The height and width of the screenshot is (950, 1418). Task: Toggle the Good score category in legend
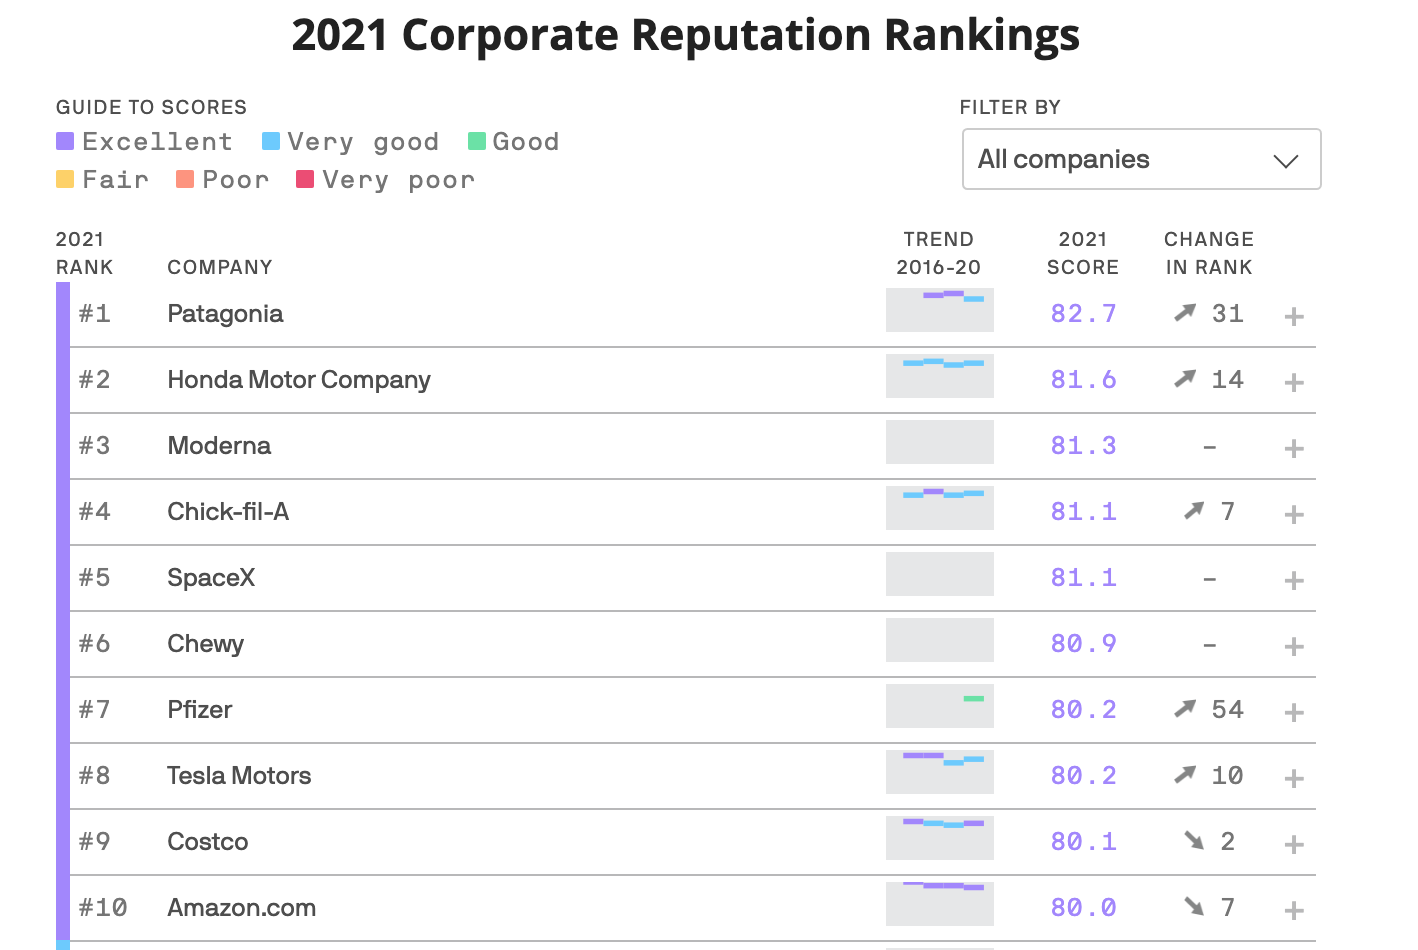477,141
